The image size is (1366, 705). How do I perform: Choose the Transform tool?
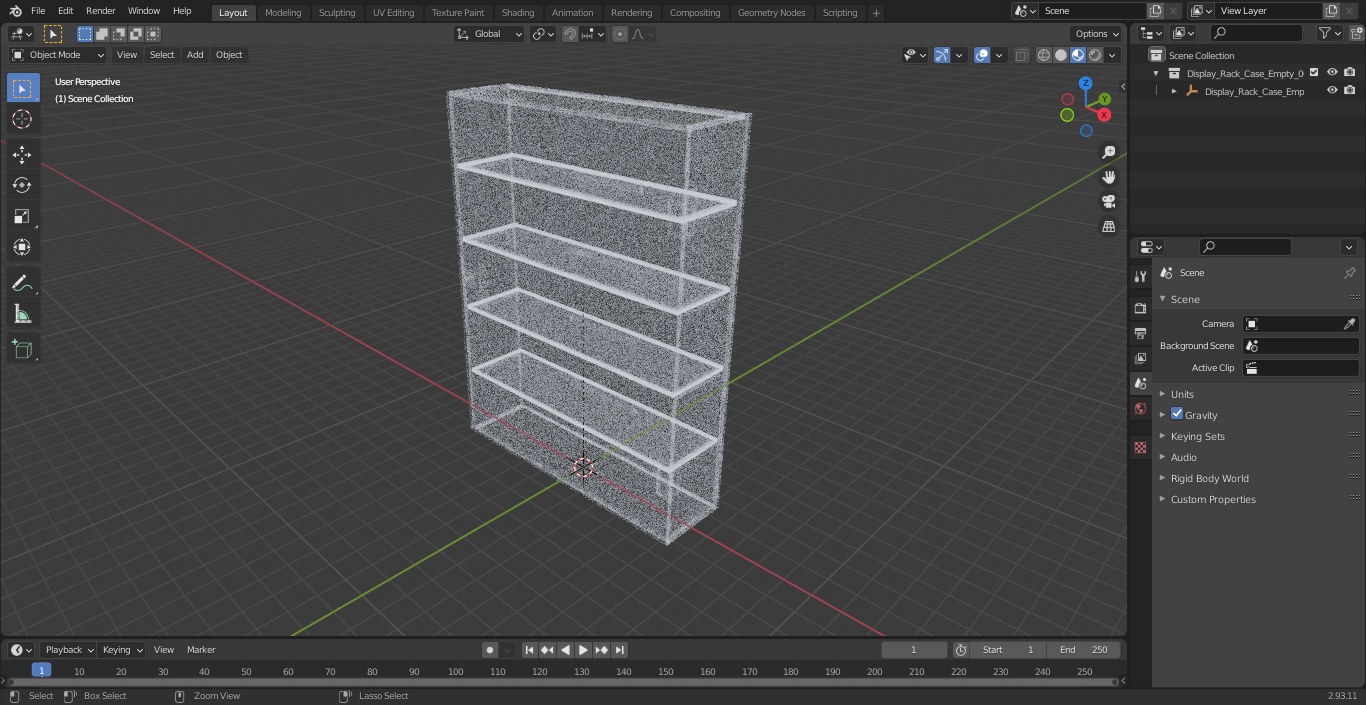point(22,247)
